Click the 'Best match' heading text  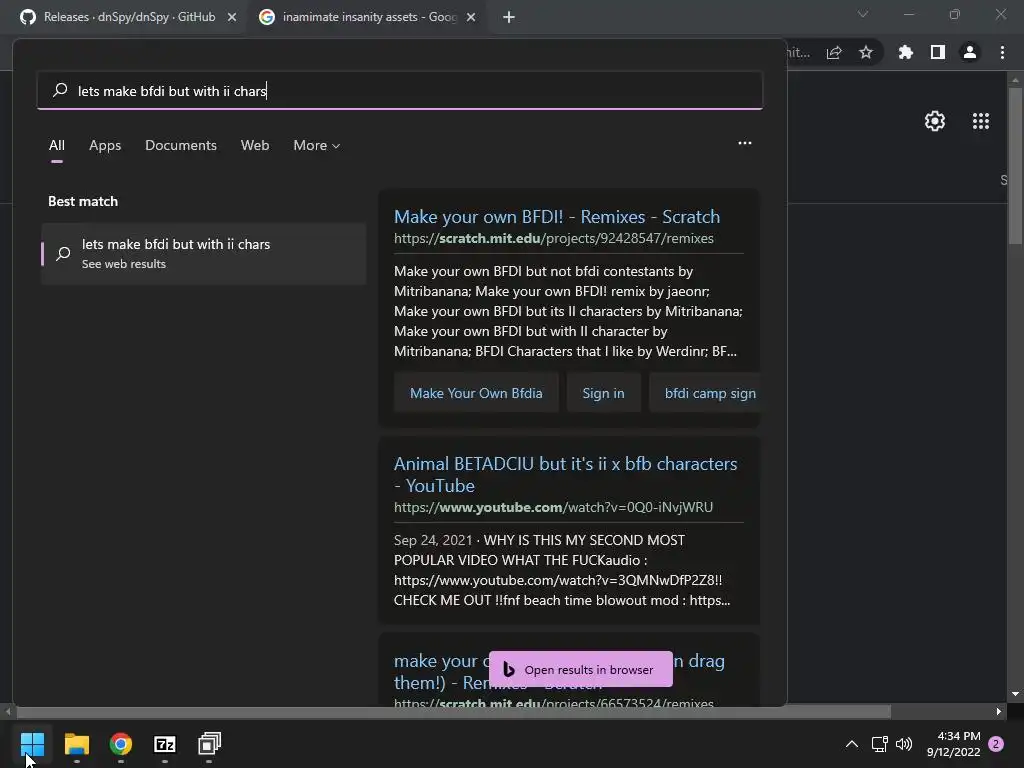(83, 201)
